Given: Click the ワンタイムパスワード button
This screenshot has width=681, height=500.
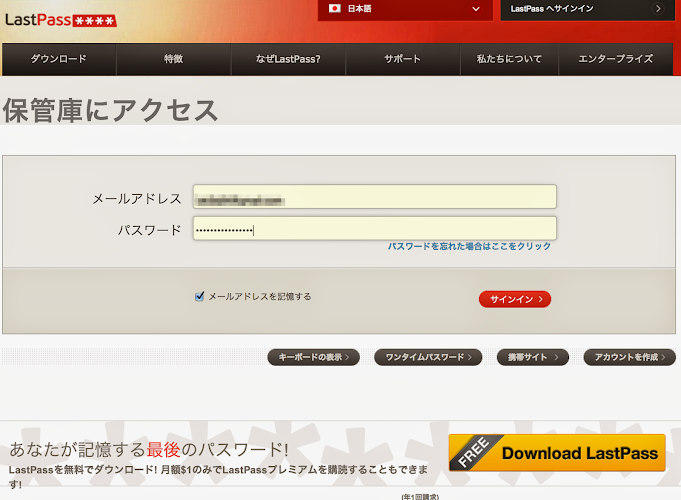Looking at the screenshot, I should point(428,357).
